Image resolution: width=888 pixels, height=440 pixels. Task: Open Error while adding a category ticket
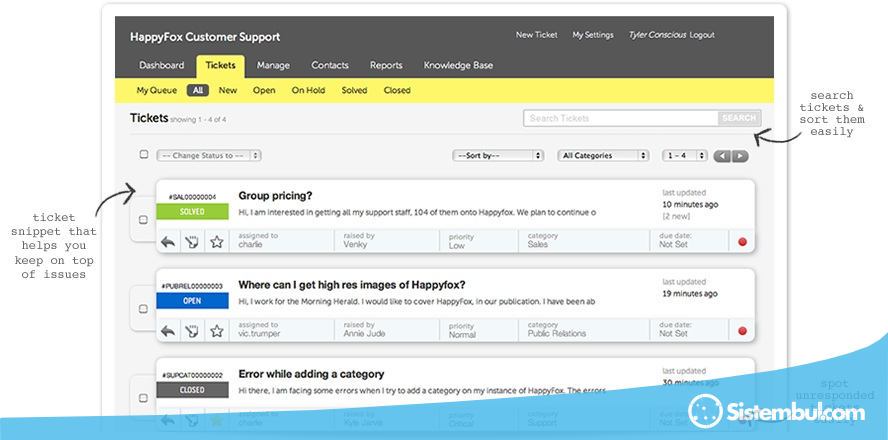point(311,374)
